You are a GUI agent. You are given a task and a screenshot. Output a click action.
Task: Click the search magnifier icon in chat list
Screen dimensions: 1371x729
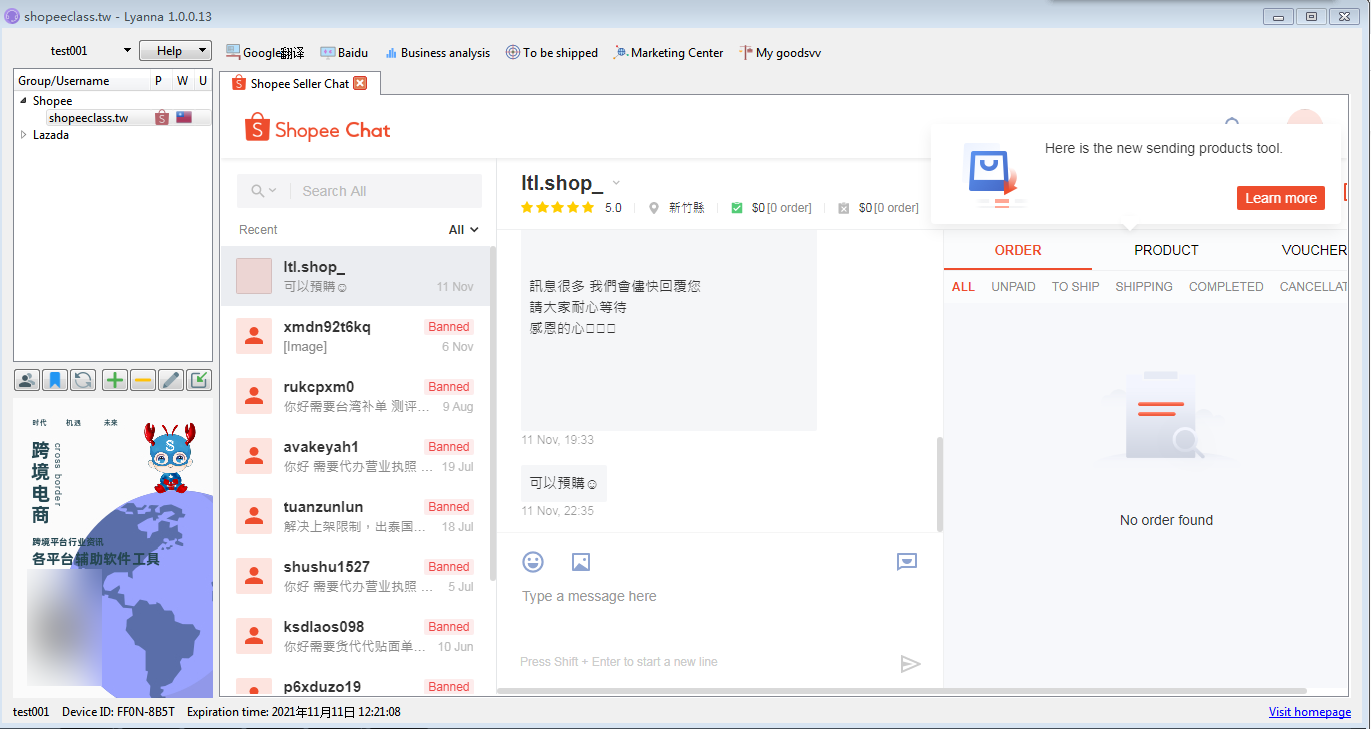[x=258, y=191]
